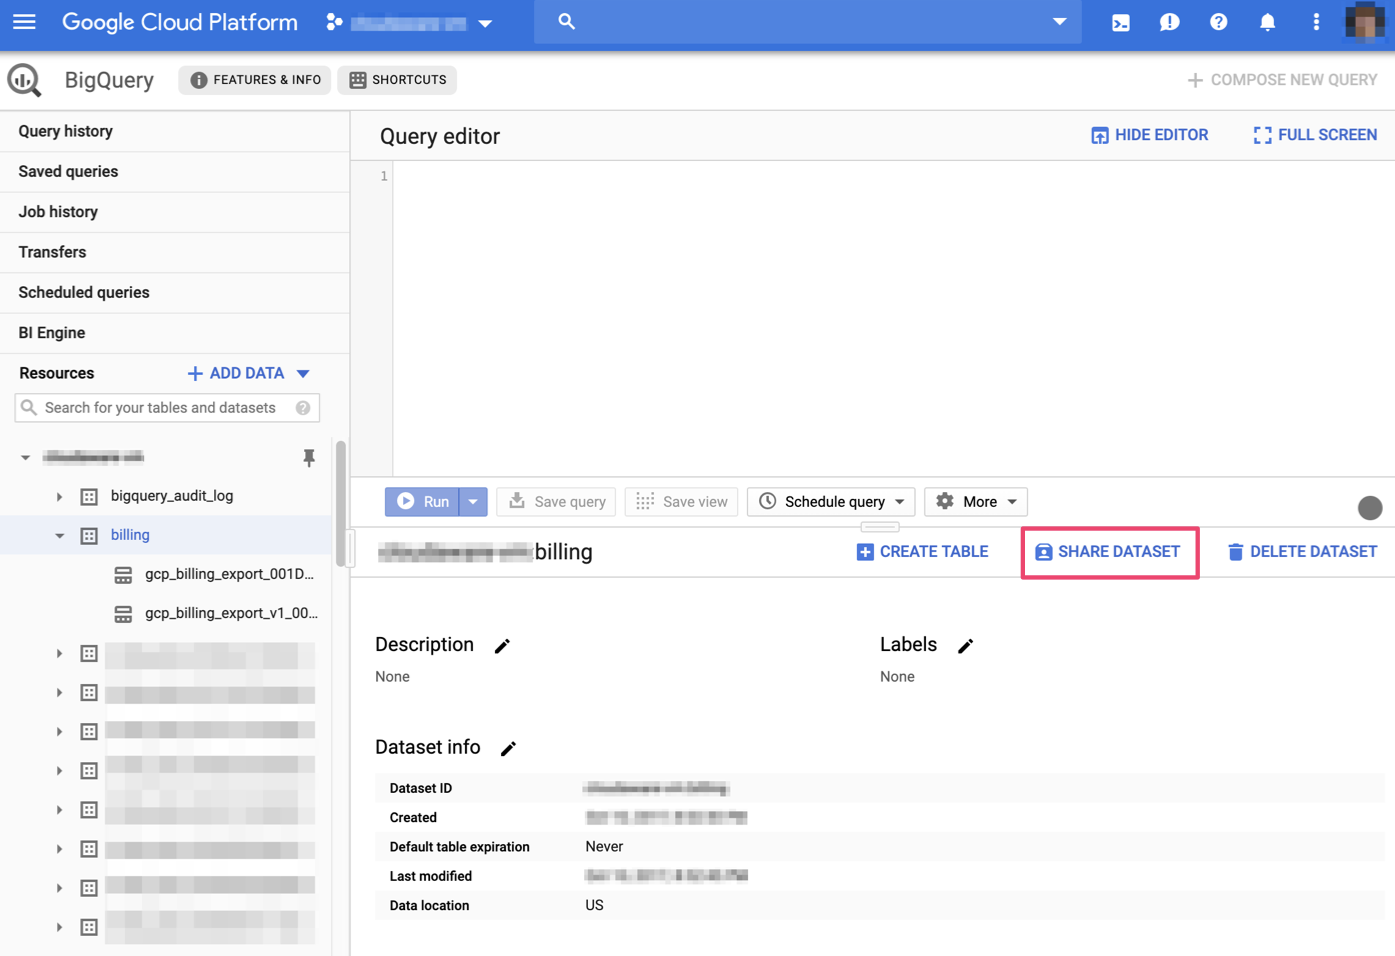Click the BigQuery logo icon
This screenshot has width=1395, height=956.
click(x=24, y=80)
